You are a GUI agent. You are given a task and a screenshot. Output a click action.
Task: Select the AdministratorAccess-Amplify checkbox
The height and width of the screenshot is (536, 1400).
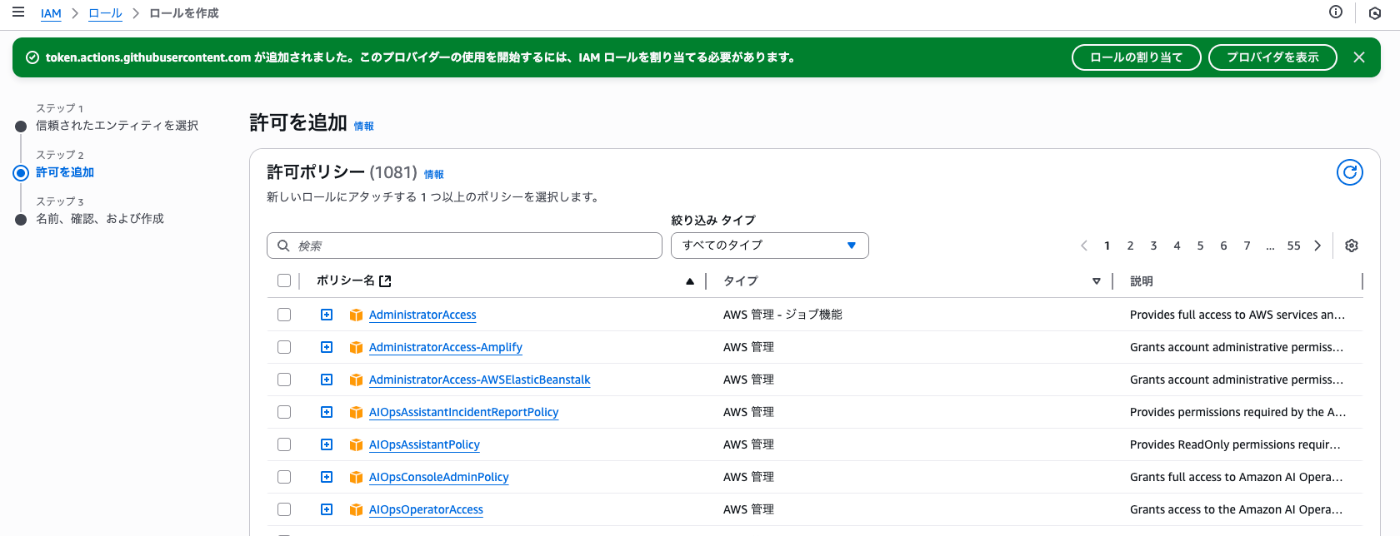coord(284,348)
